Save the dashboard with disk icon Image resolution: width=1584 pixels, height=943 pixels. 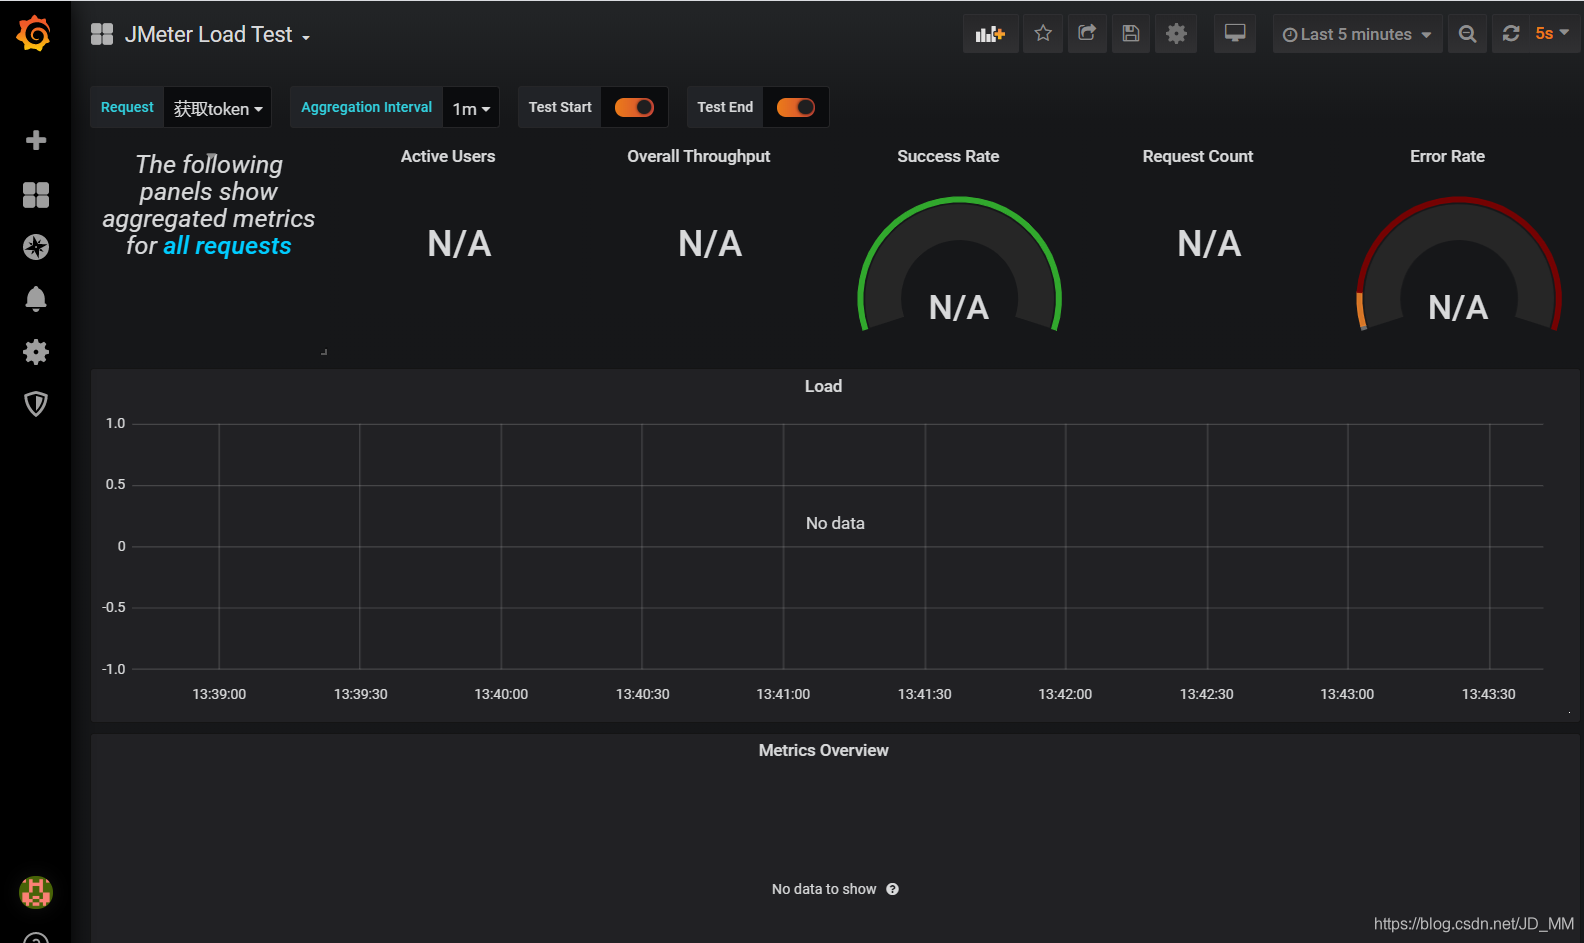1131,34
